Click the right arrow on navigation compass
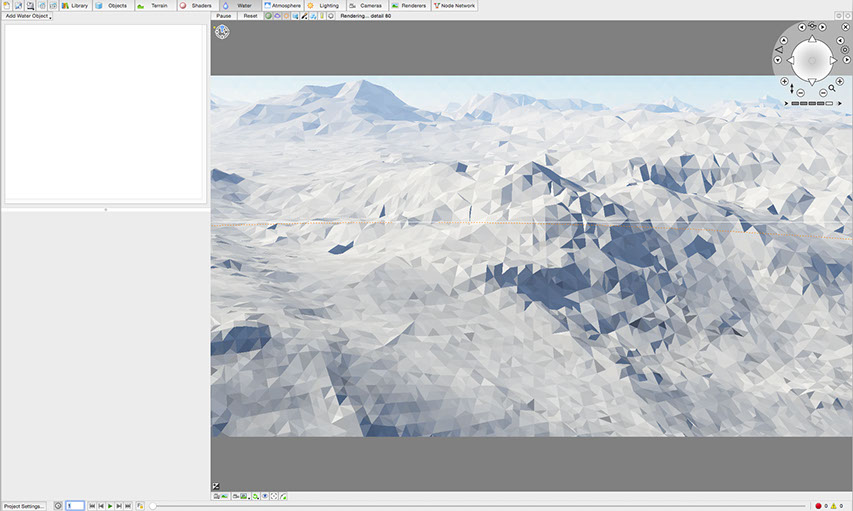The height and width of the screenshot is (511, 853). [833, 60]
